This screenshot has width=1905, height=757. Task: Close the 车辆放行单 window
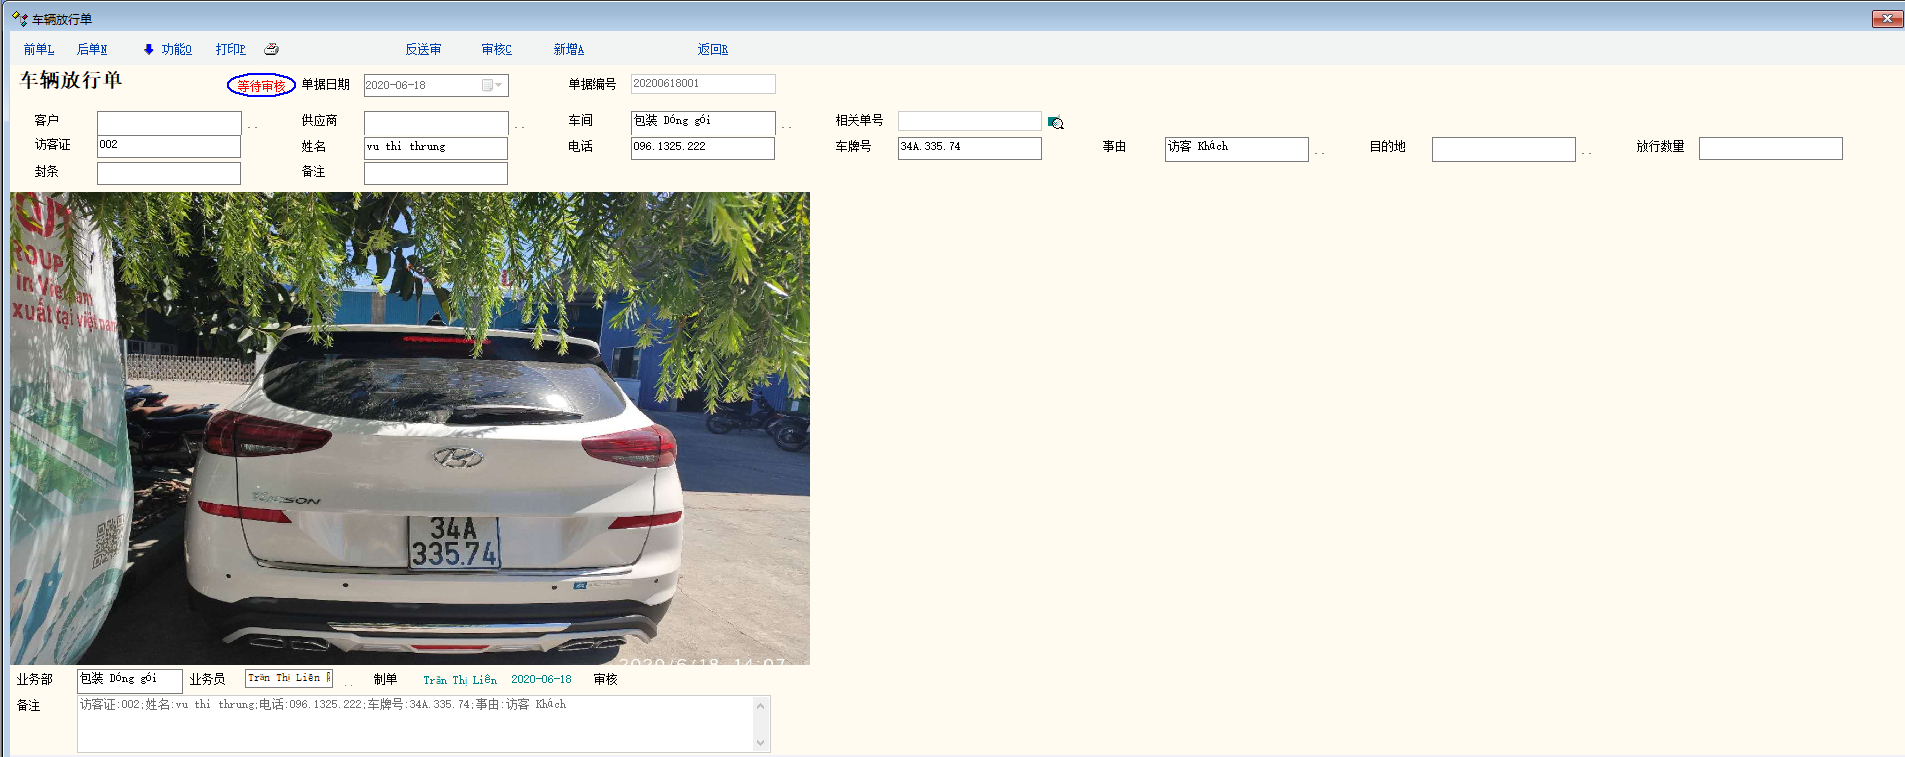point(1886,19)
